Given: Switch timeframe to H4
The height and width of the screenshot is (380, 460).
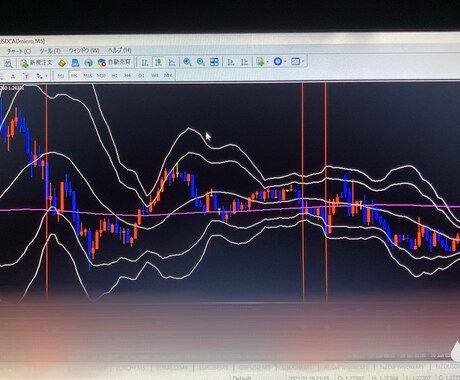Looking at the screenshot, I should click(x=128, y=76).
